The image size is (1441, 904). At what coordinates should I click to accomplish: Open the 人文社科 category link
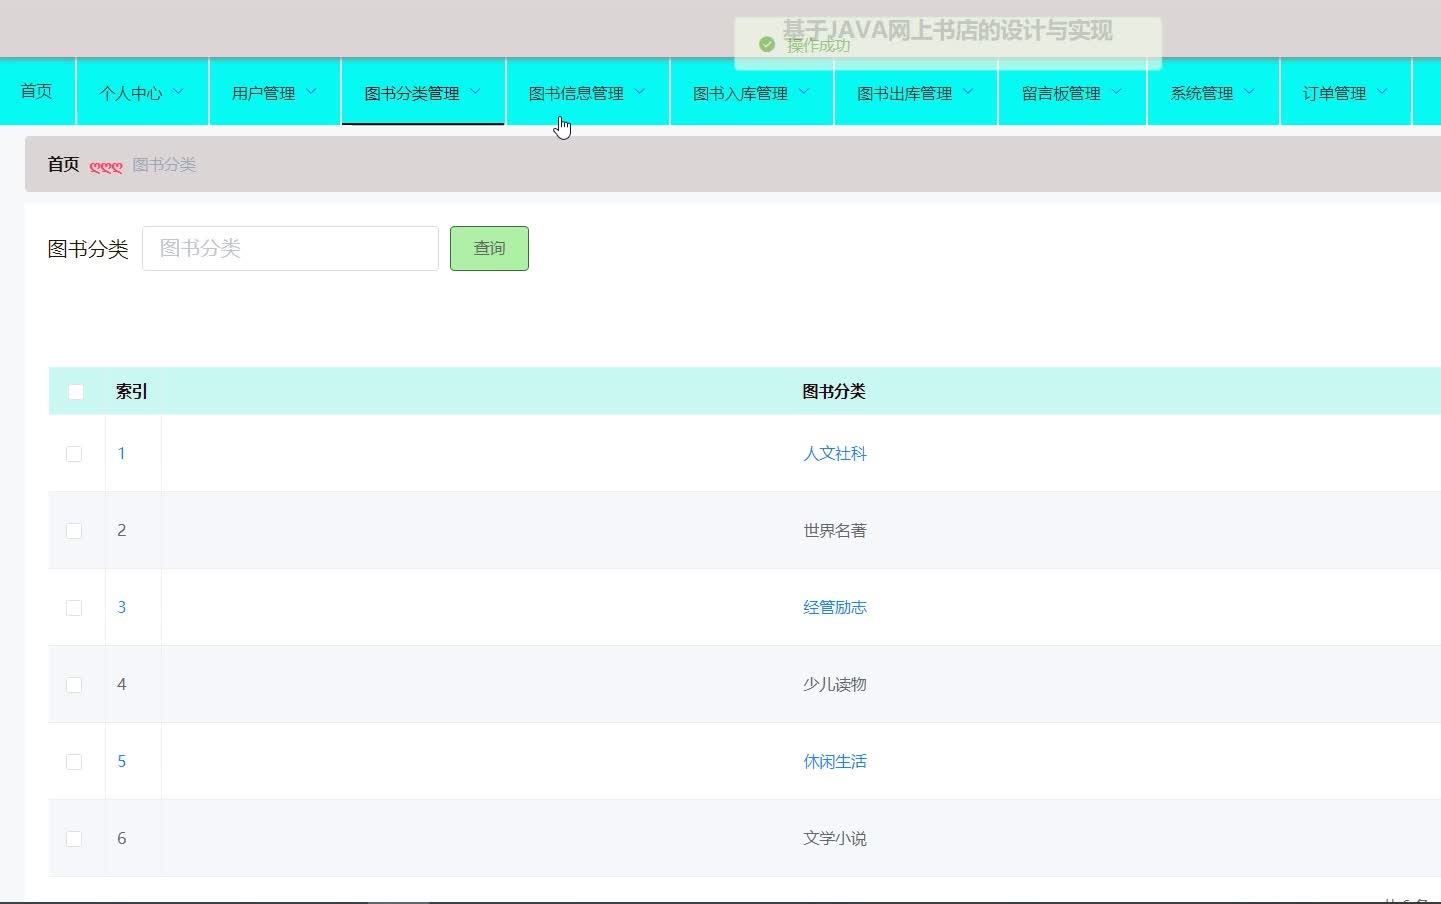(835, 454)
